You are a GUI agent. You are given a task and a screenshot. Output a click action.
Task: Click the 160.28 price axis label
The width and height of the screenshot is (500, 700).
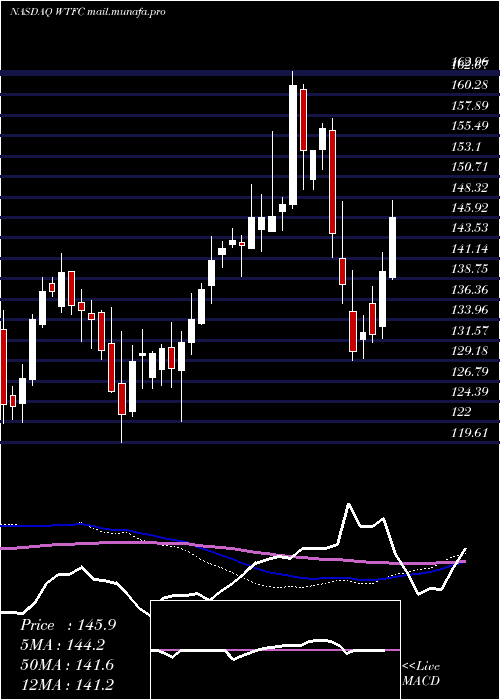[x=469, y=84]
